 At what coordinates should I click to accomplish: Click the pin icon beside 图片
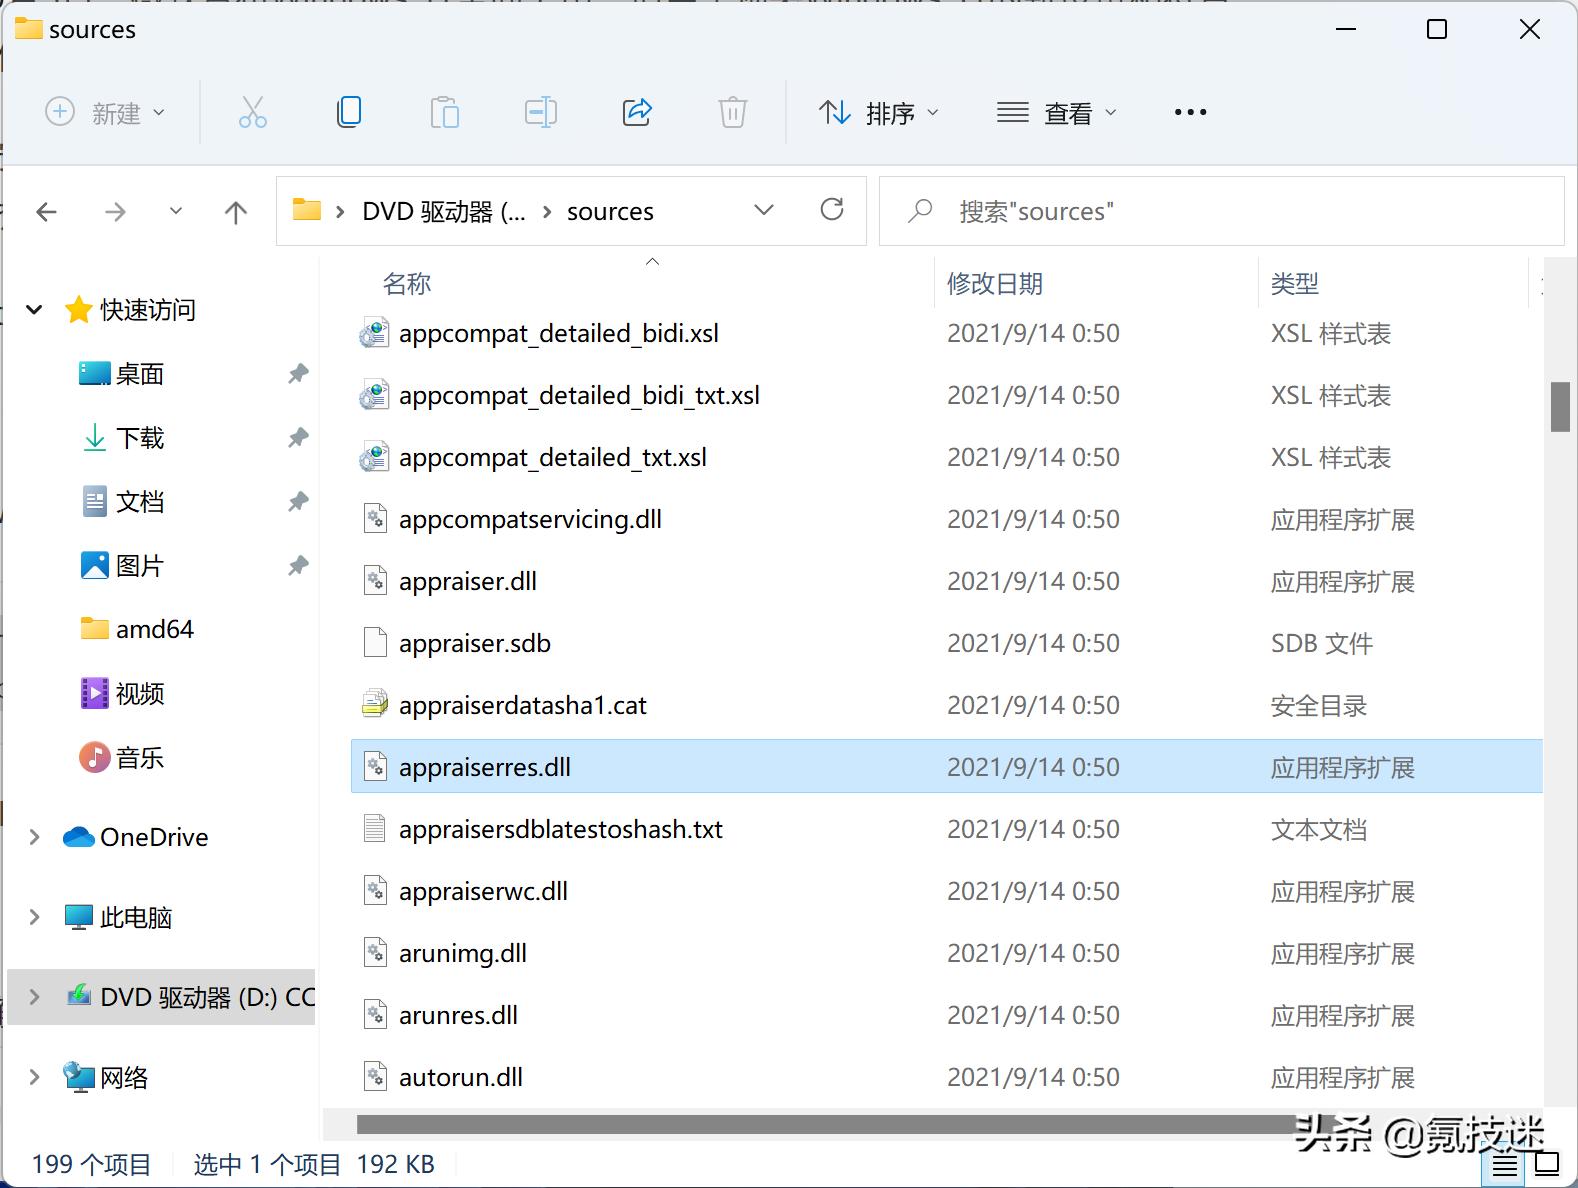point(298,566)
